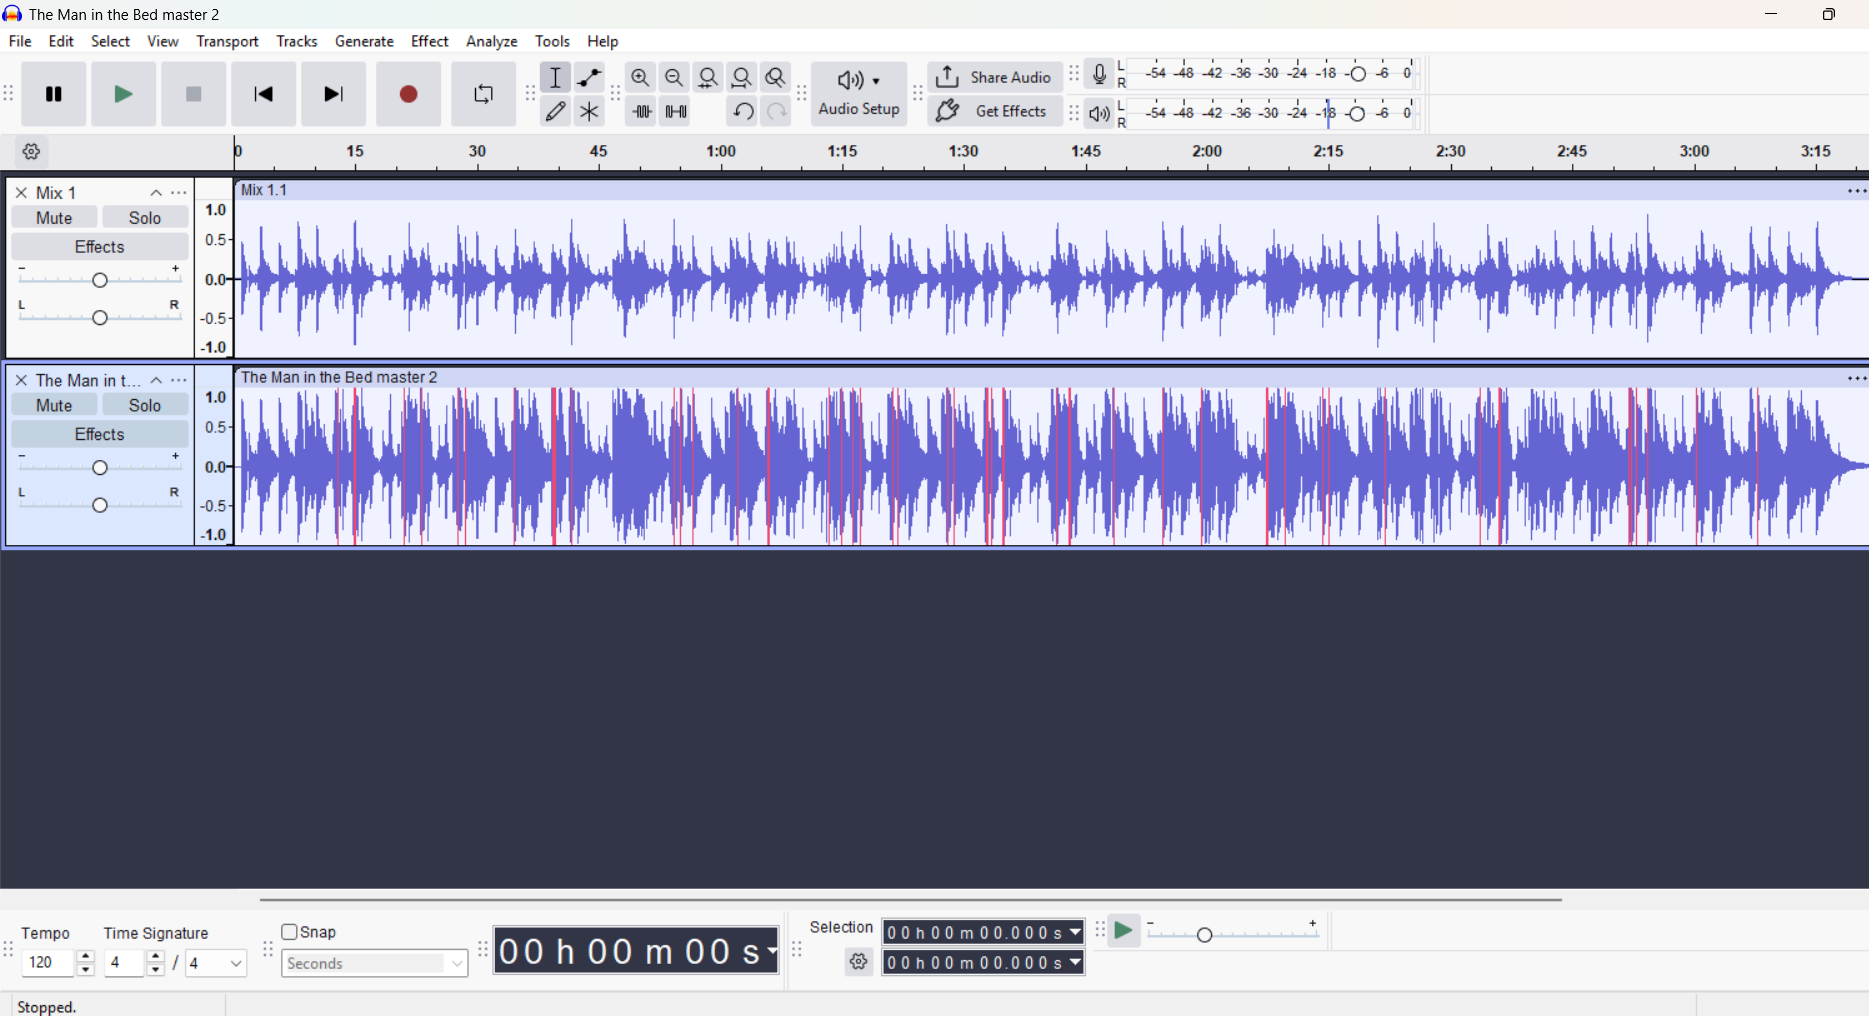
Task: Collapse the Mix 1 track
Action: click(156, 193)
